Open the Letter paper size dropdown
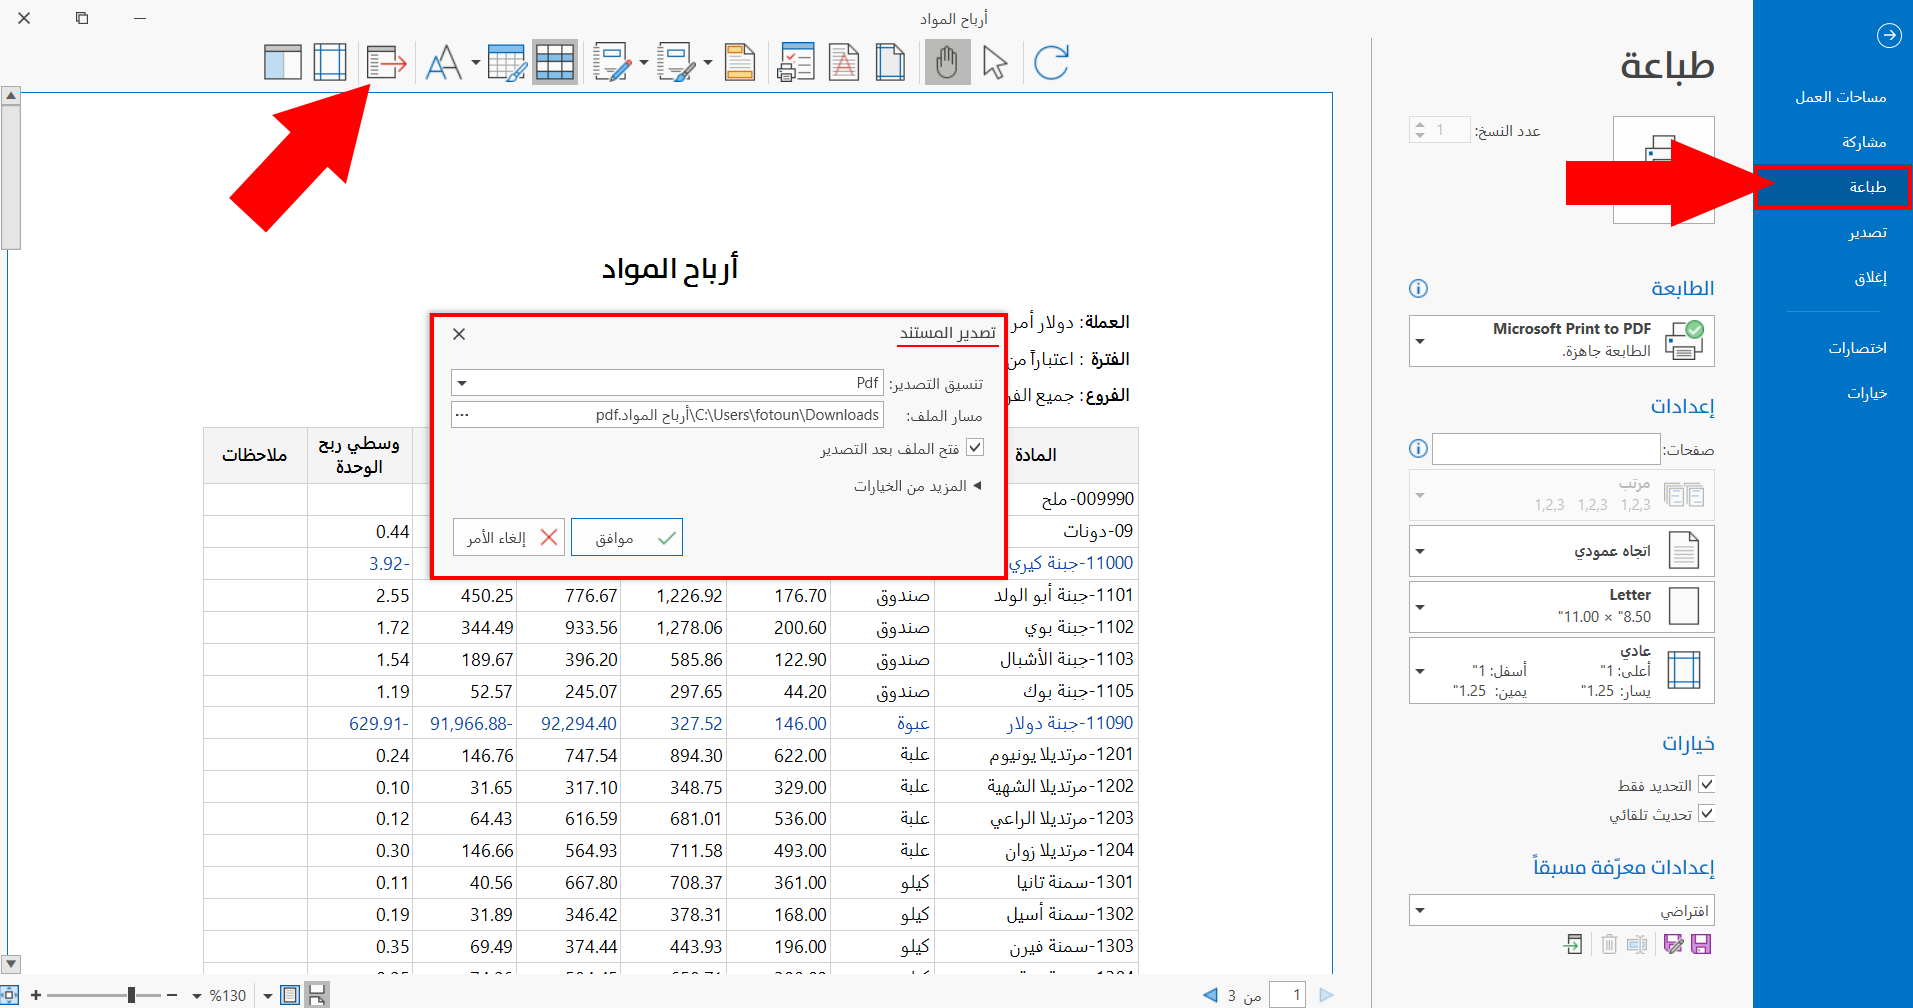 click(x=1561, y=607)
